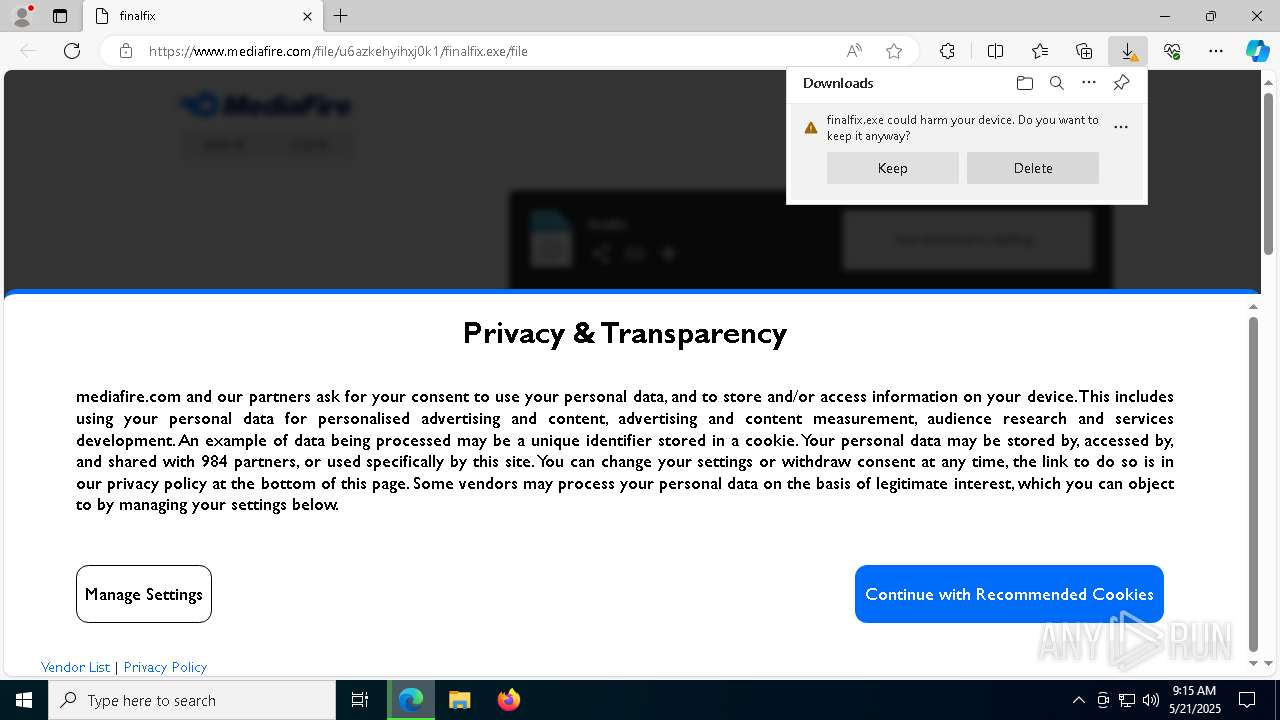
Task: Open the Edge profile icon
Action: point(22,16)
